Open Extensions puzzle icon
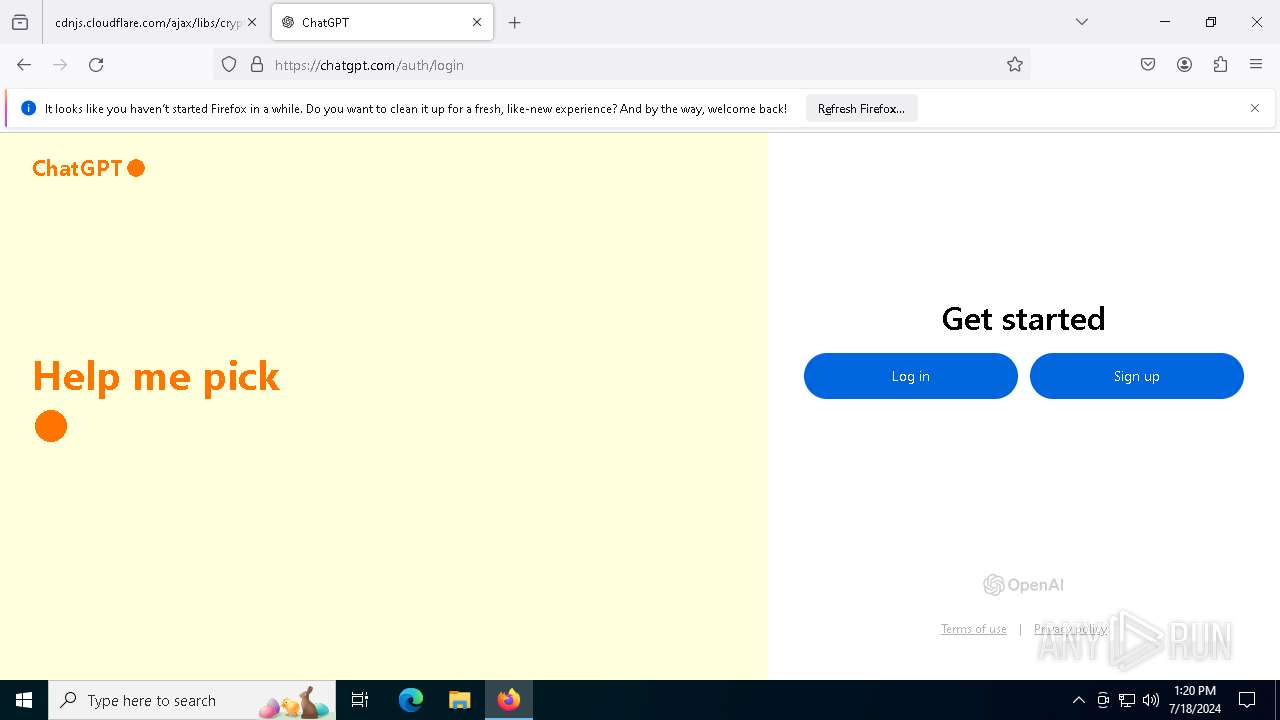 click(1220, 65)
